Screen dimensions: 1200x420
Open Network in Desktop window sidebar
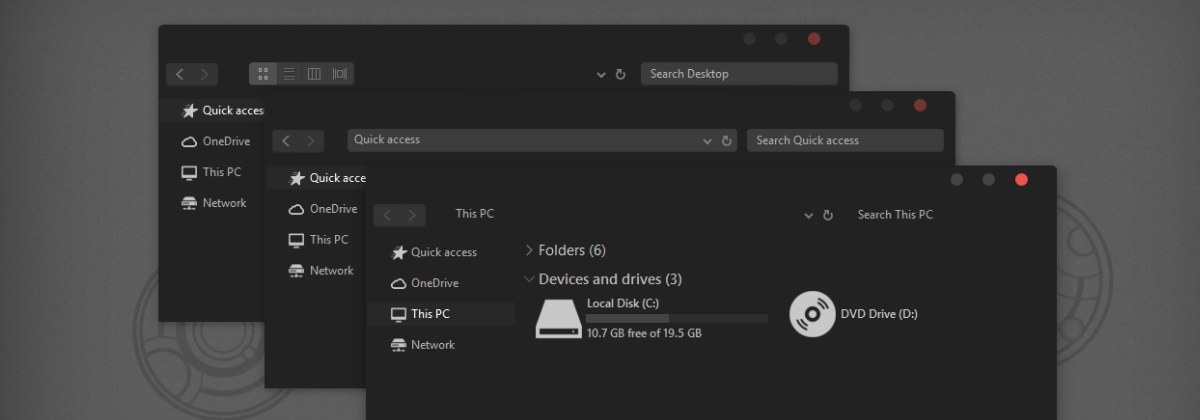pos(224,203)
